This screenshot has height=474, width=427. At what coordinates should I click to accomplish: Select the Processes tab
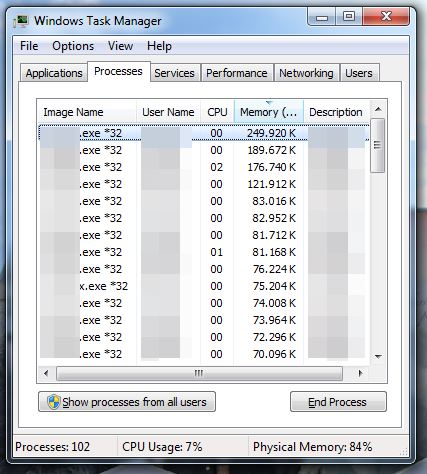118,71
